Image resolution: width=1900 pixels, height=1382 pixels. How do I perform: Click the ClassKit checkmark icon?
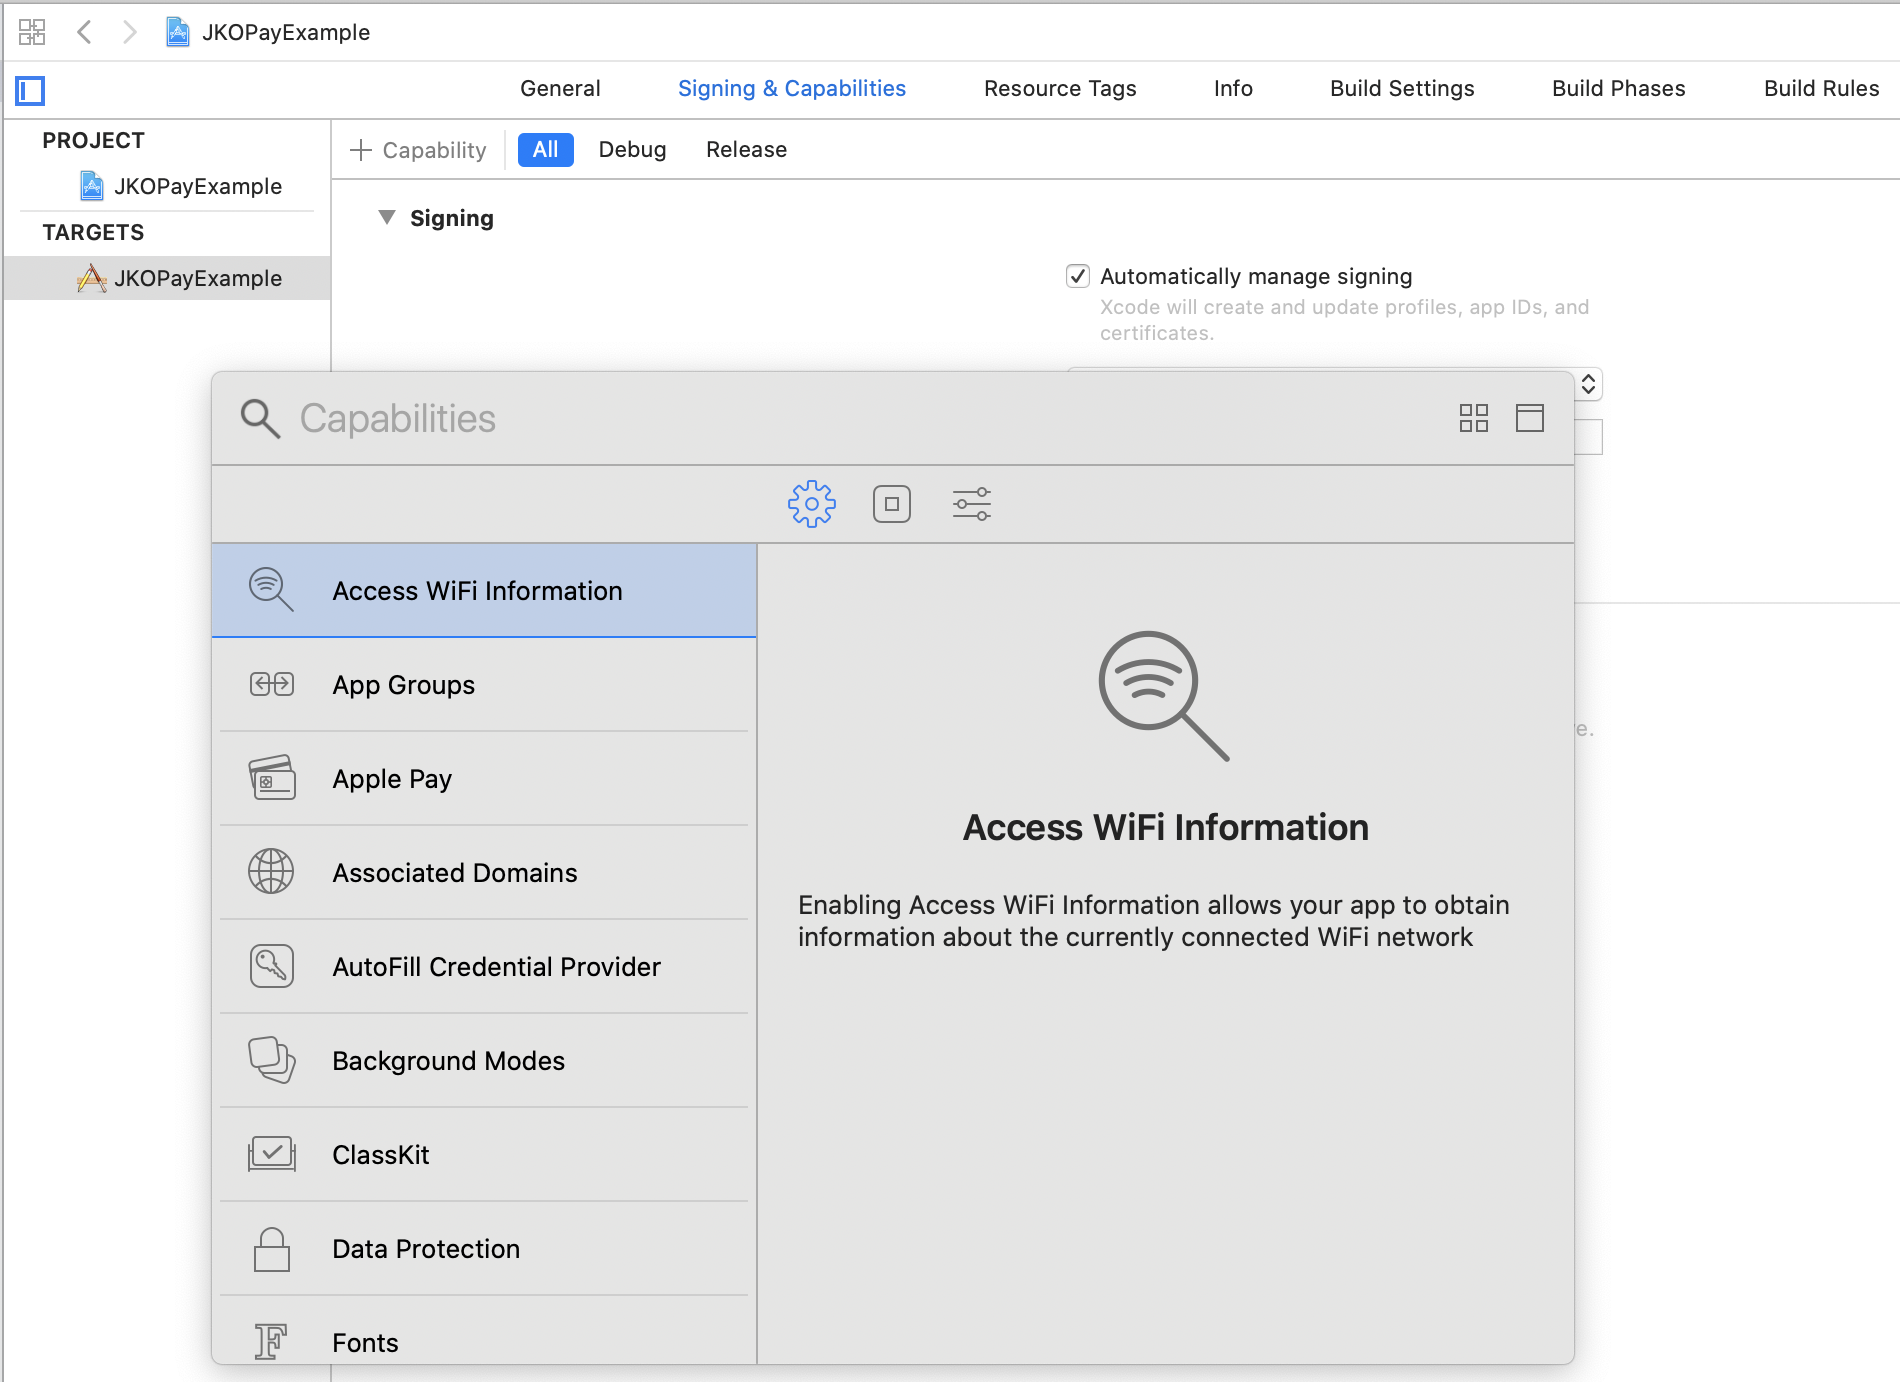tap(271, 1154)
